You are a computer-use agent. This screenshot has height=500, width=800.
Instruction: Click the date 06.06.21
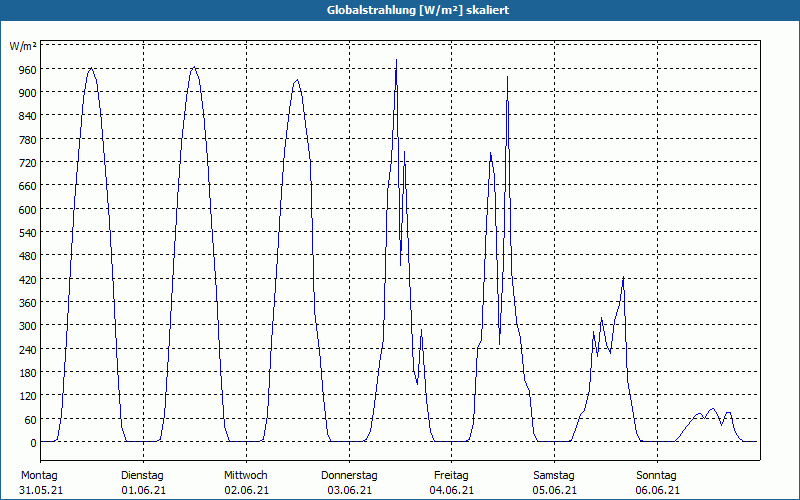point(658,491)
